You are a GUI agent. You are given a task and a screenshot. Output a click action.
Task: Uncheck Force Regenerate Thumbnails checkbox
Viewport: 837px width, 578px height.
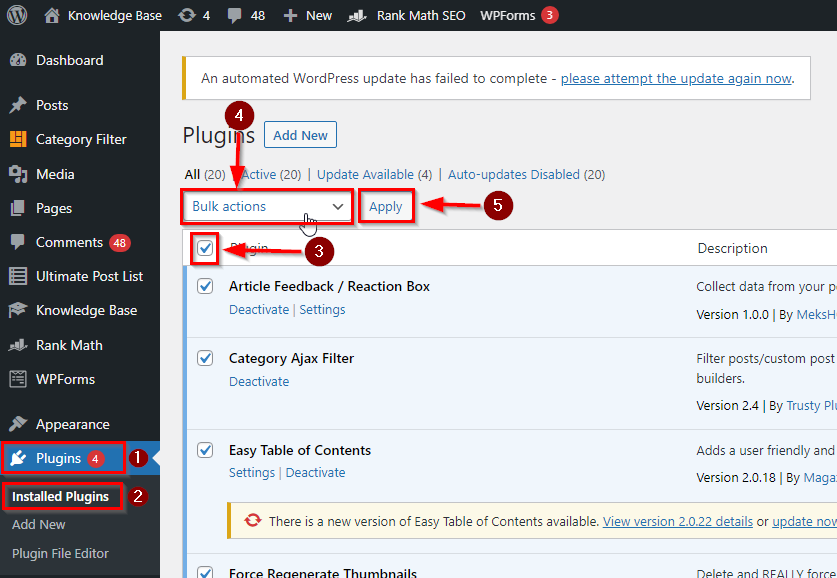coord(205,573)
